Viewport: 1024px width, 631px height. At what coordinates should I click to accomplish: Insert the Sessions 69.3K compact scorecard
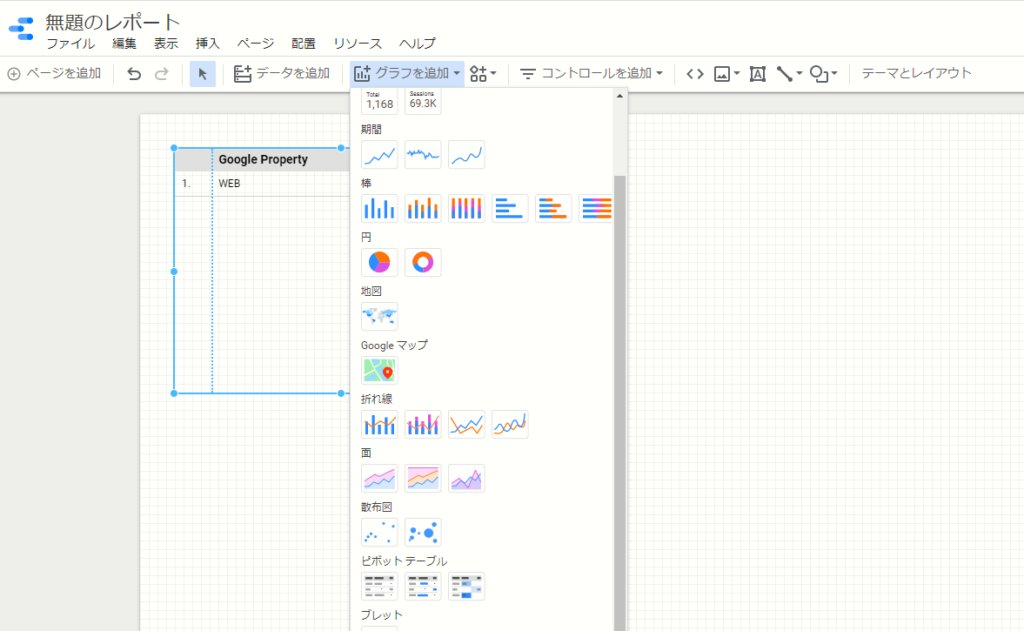tap(423, 101)
